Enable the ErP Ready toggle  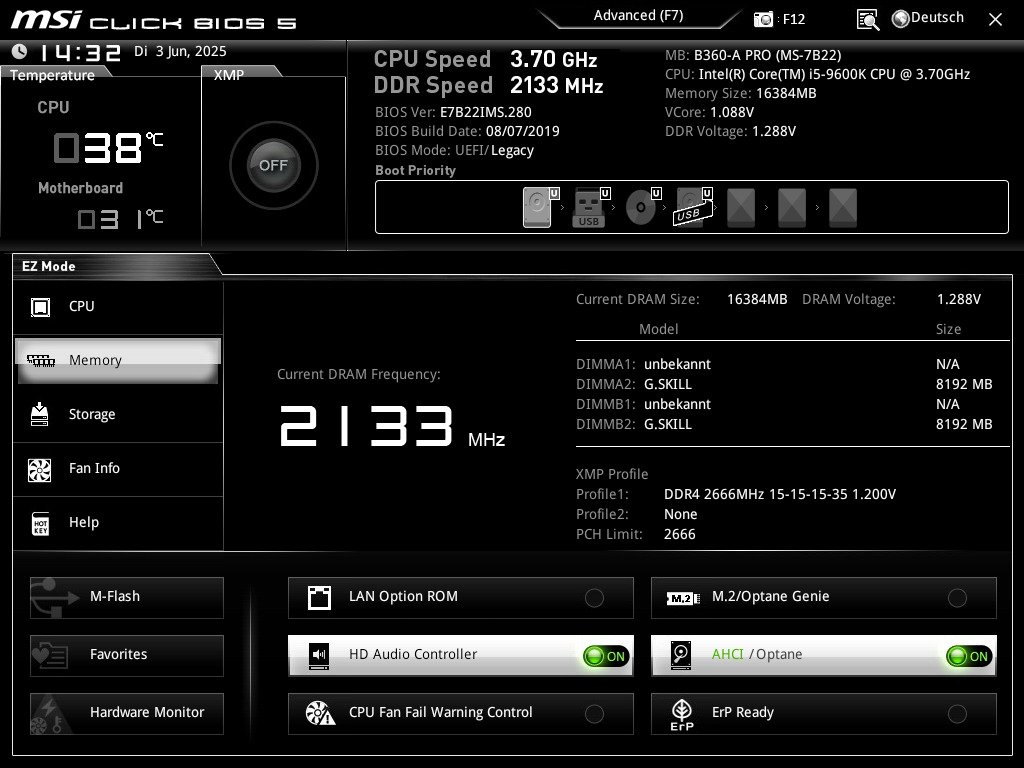point(957,714)
